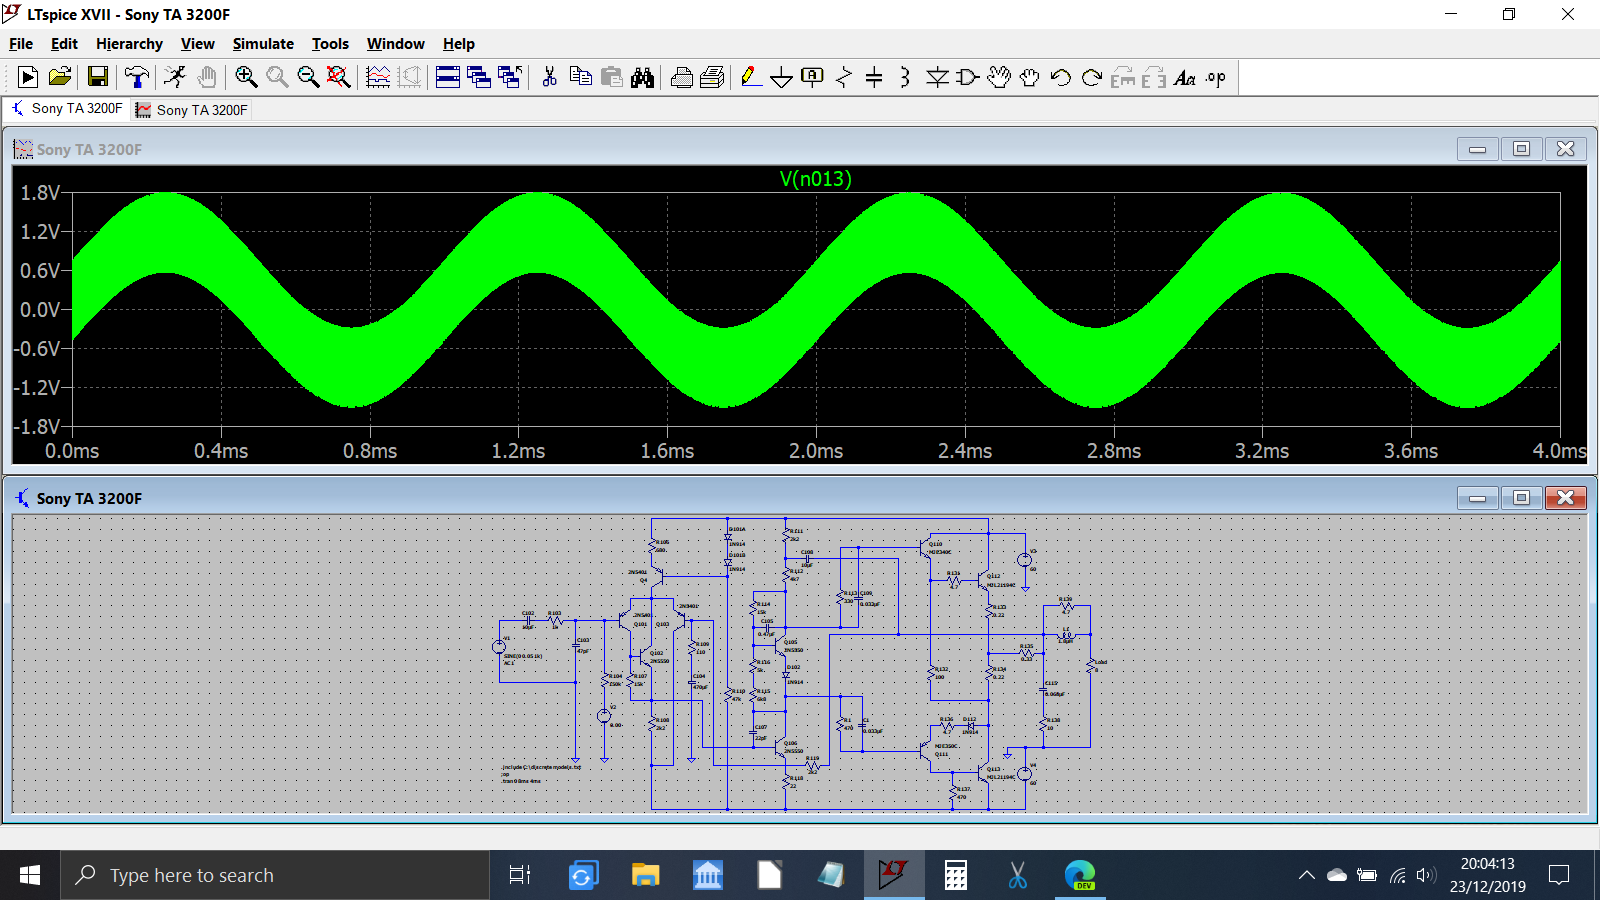
Task: Open the Simulate menu
Action: tap(263, 44)
